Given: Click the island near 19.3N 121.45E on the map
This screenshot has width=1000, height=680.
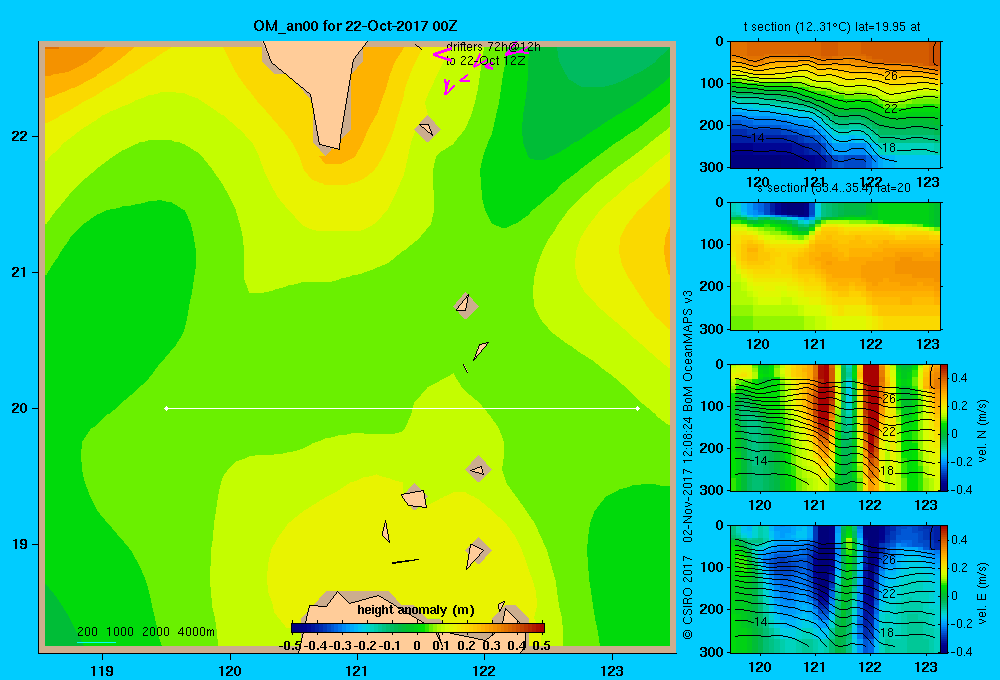Looking at the screenshot, I should [x=415, y=497].
